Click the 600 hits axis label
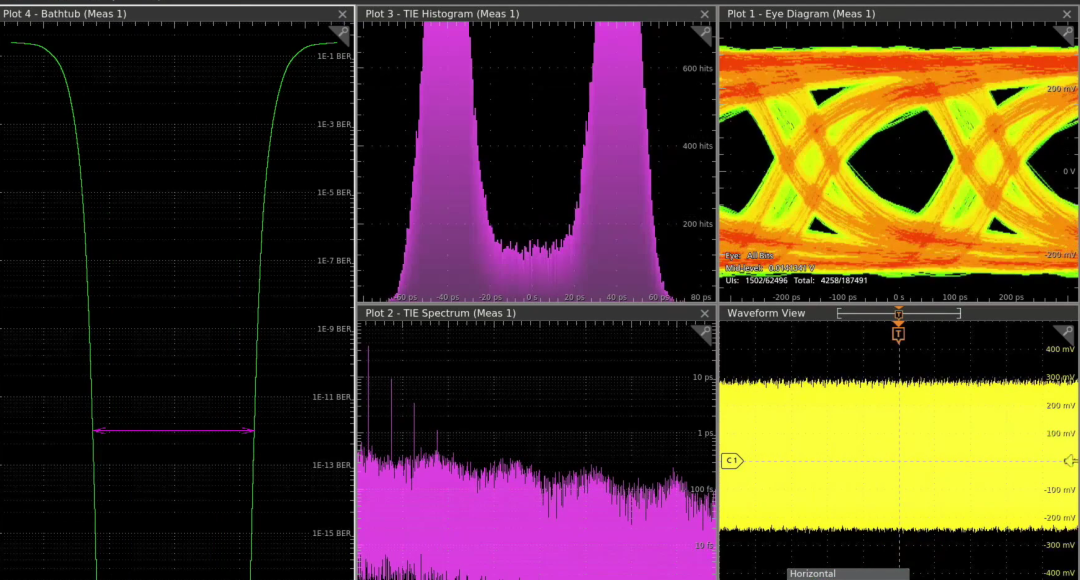The width and height of the screenshot is (1080, 580). [697, 69]
